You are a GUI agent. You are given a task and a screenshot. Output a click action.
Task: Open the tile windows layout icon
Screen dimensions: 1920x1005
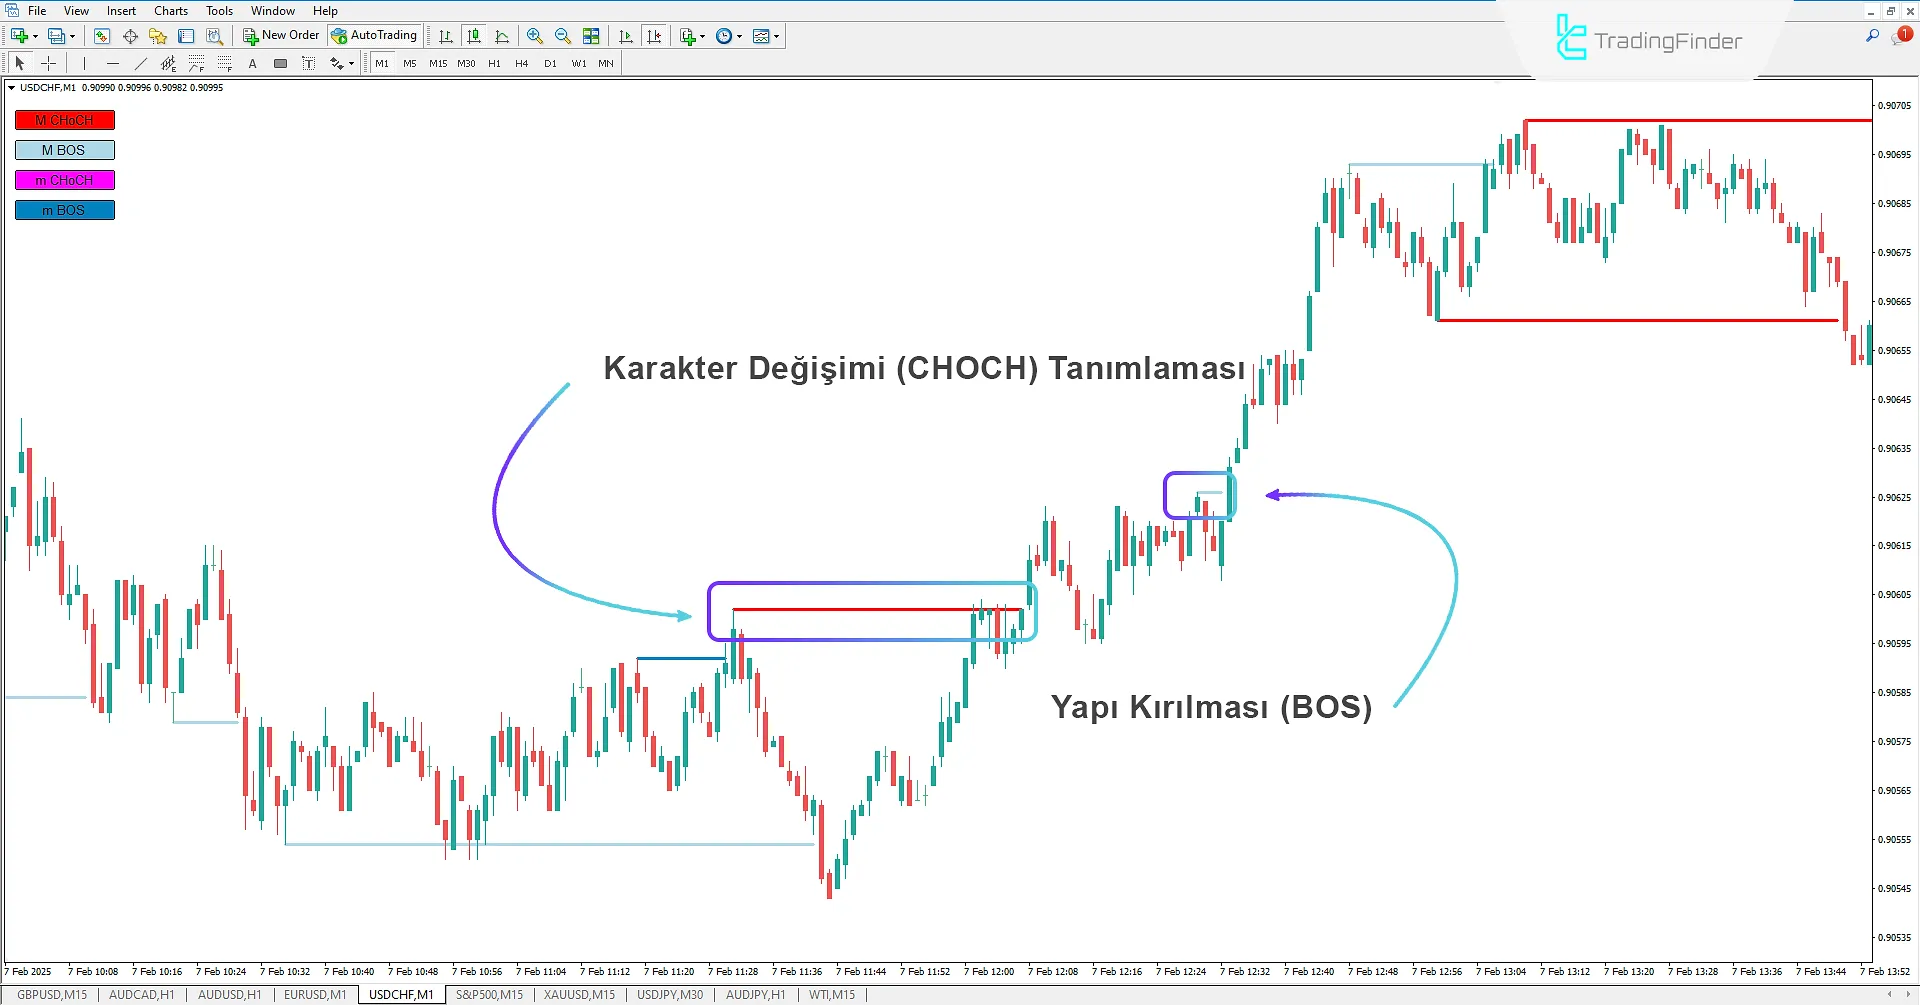[x=591, y=36]
